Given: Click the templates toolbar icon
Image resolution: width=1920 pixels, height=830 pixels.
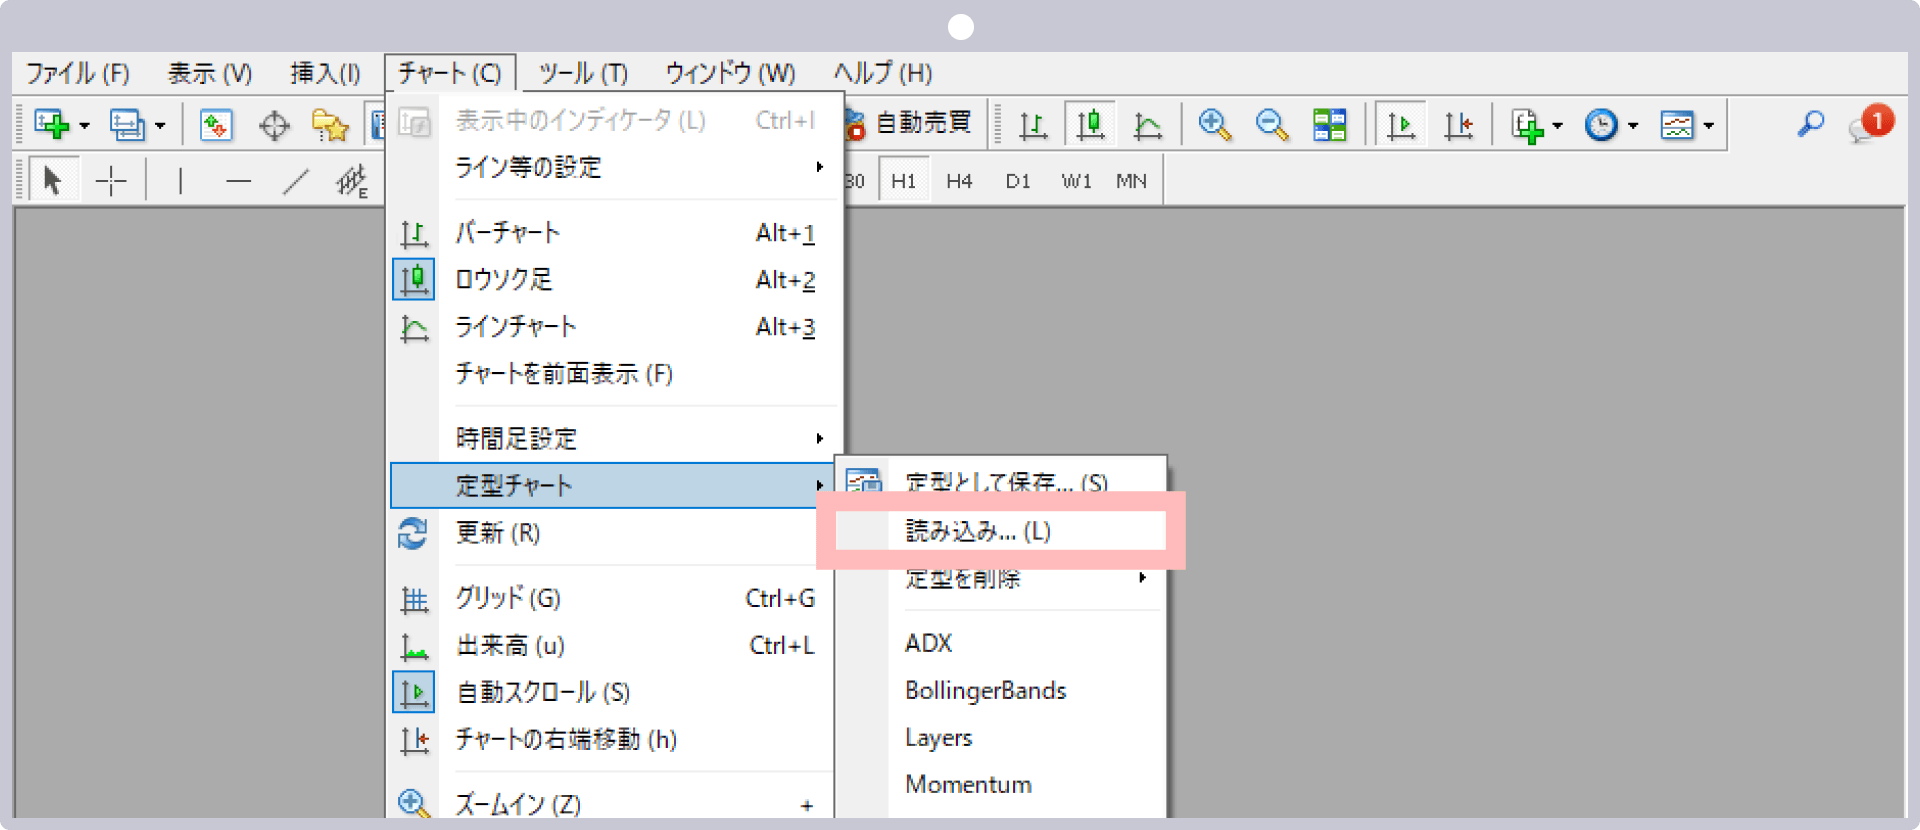Looking at the screenshot, I should point(1677,125).
